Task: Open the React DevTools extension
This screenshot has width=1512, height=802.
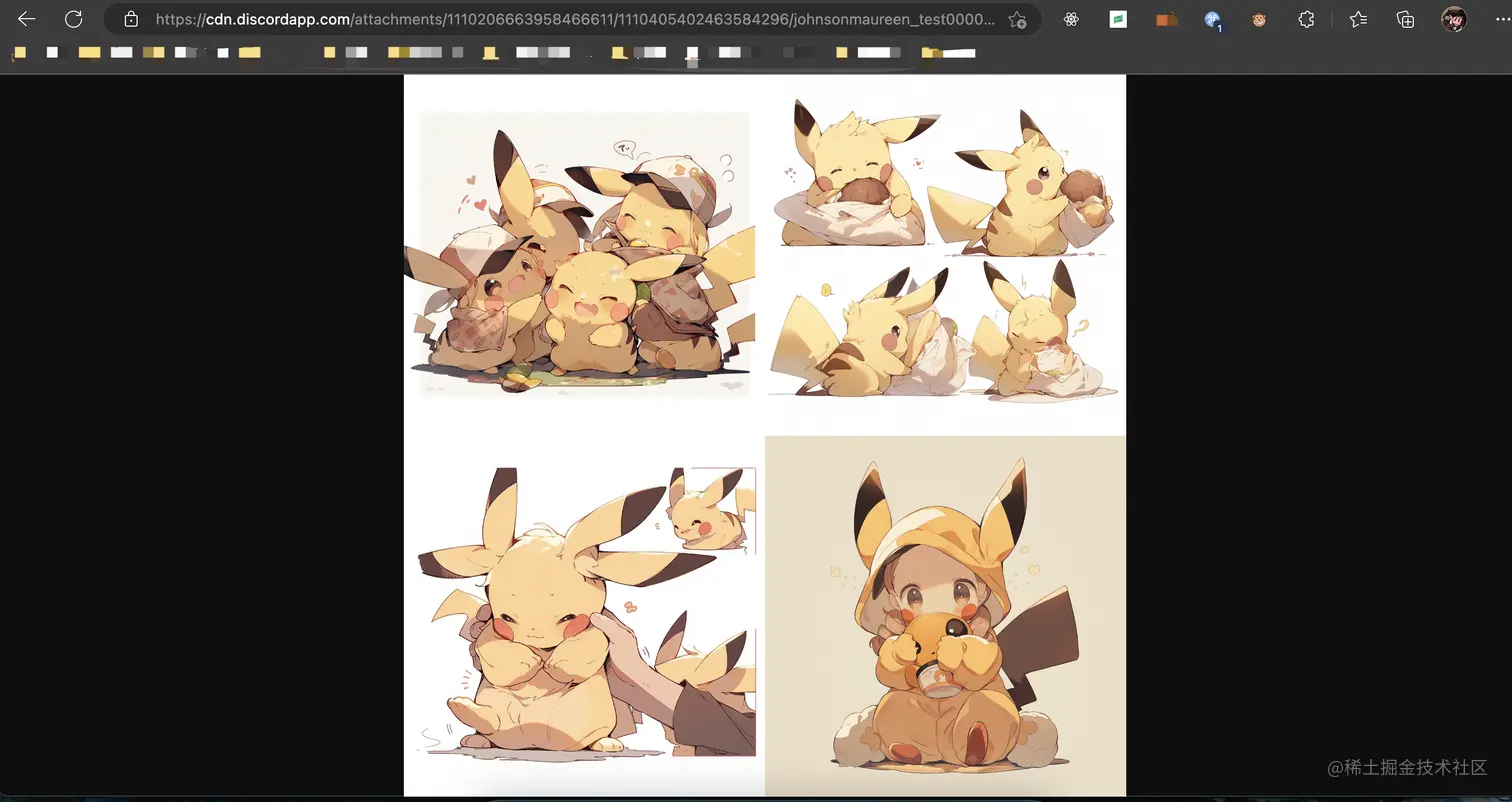Action: pyautogui.click(x=1071, y=19)
